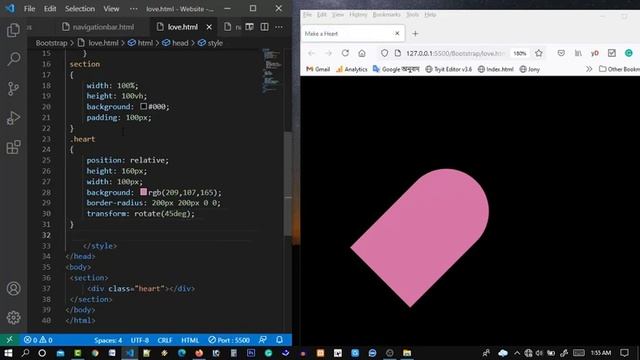Click the 1:55 AM taskbar clock
The image size is (640, 360).
[600, 353]
